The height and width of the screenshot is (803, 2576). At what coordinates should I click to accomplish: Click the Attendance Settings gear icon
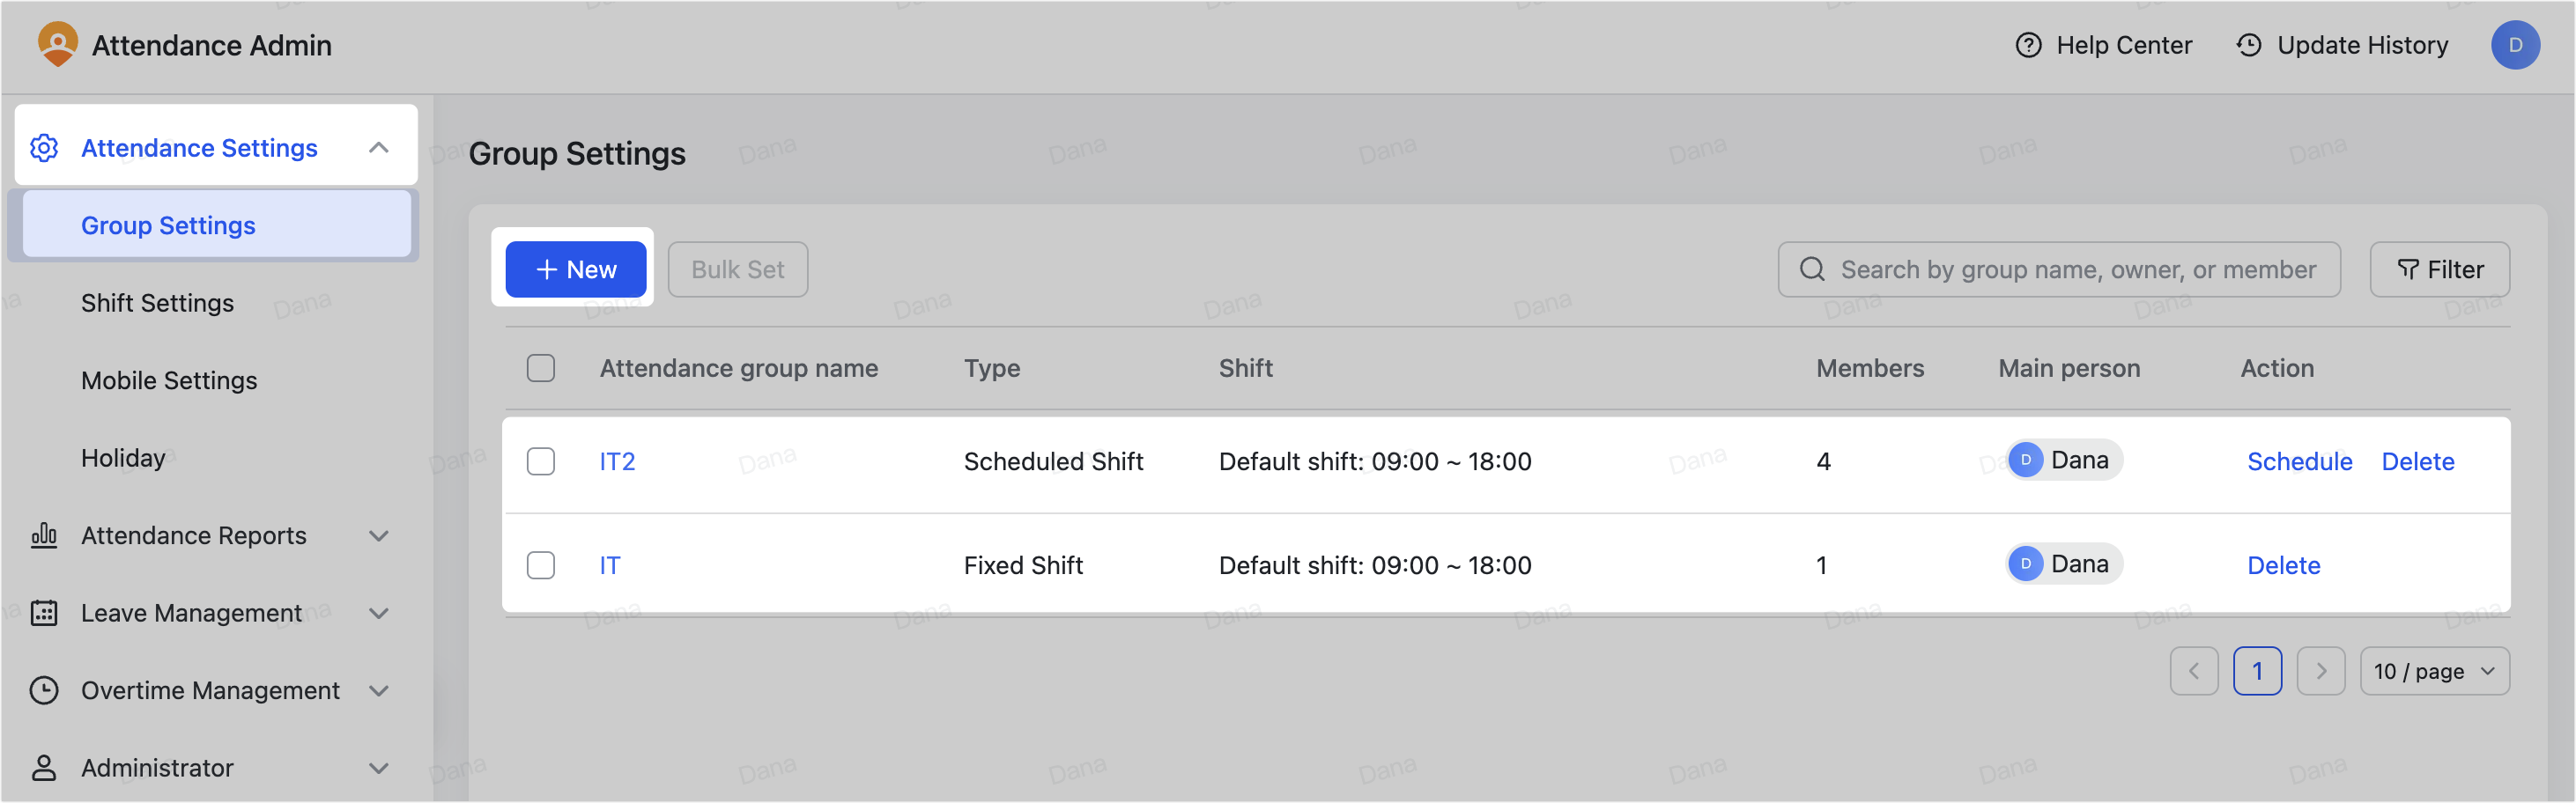click(x=44, y=147)
